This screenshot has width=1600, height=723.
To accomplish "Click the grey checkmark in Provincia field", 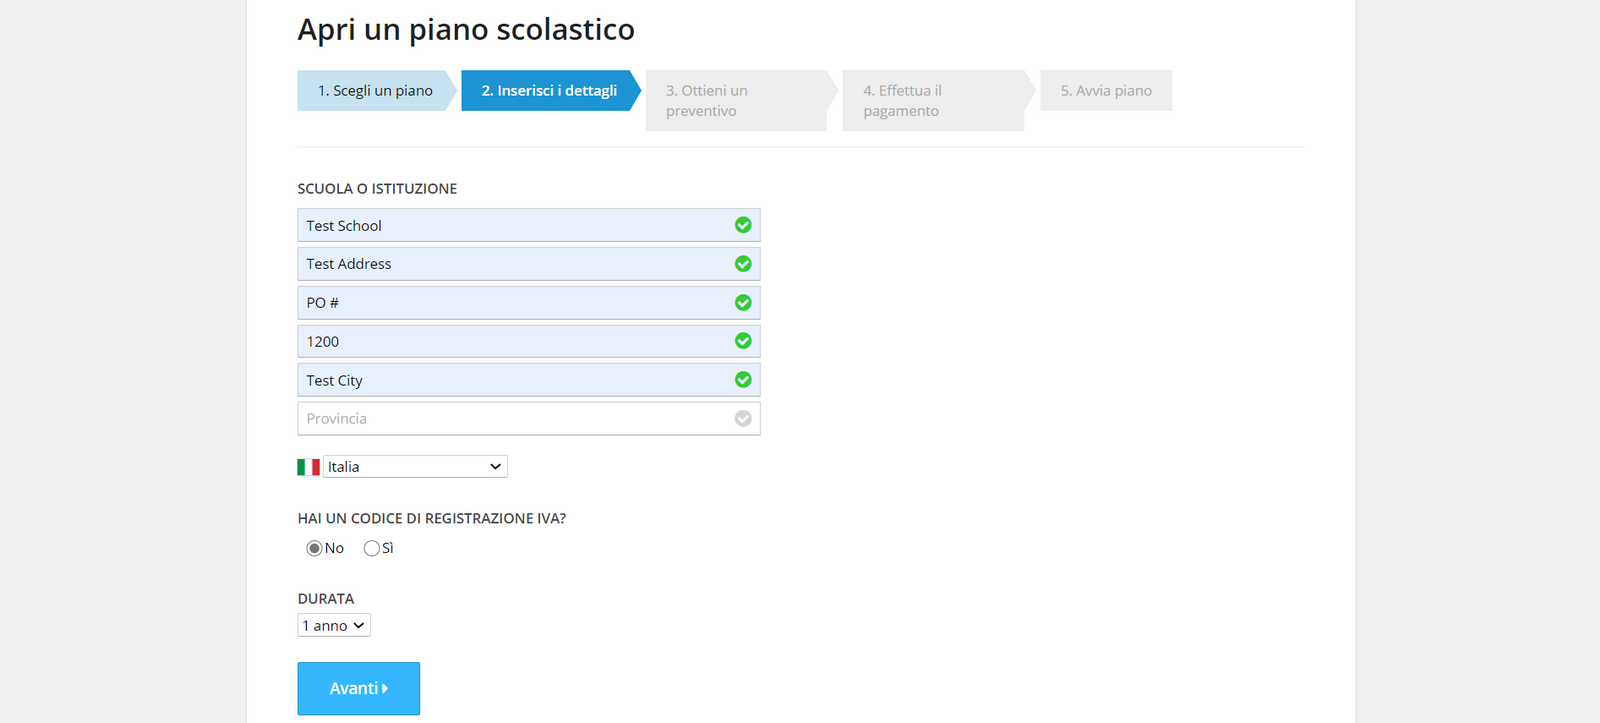I will click(x=743, y=418).
